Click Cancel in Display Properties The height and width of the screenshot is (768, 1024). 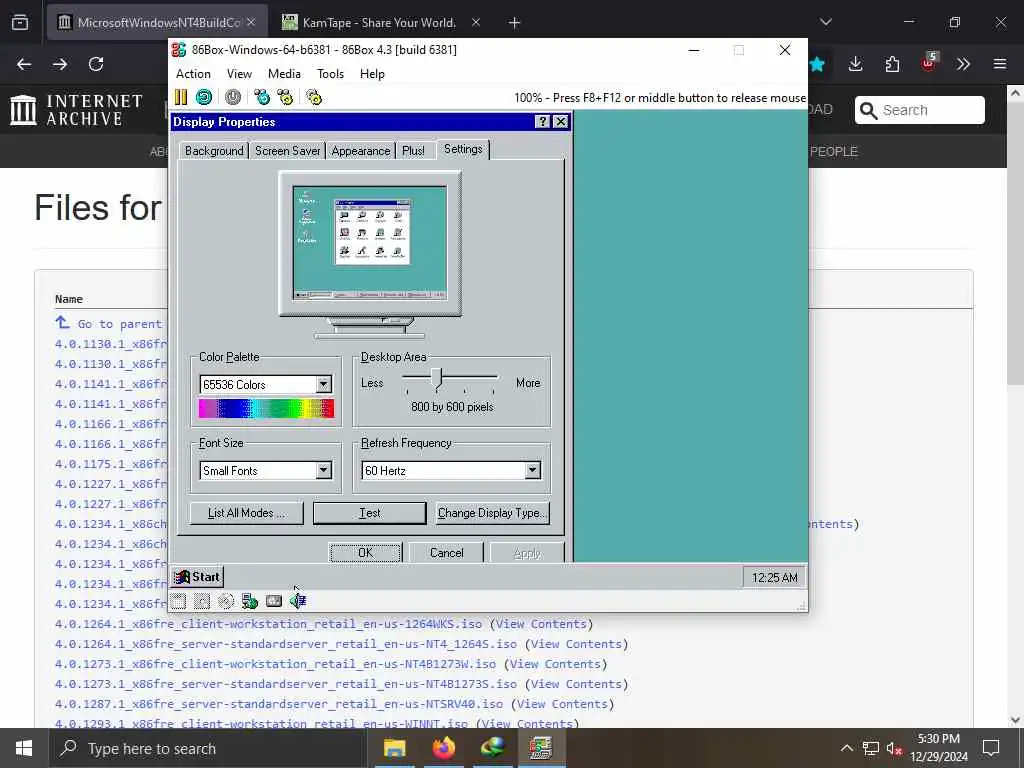pyautogui.click(x=447, y=552)
